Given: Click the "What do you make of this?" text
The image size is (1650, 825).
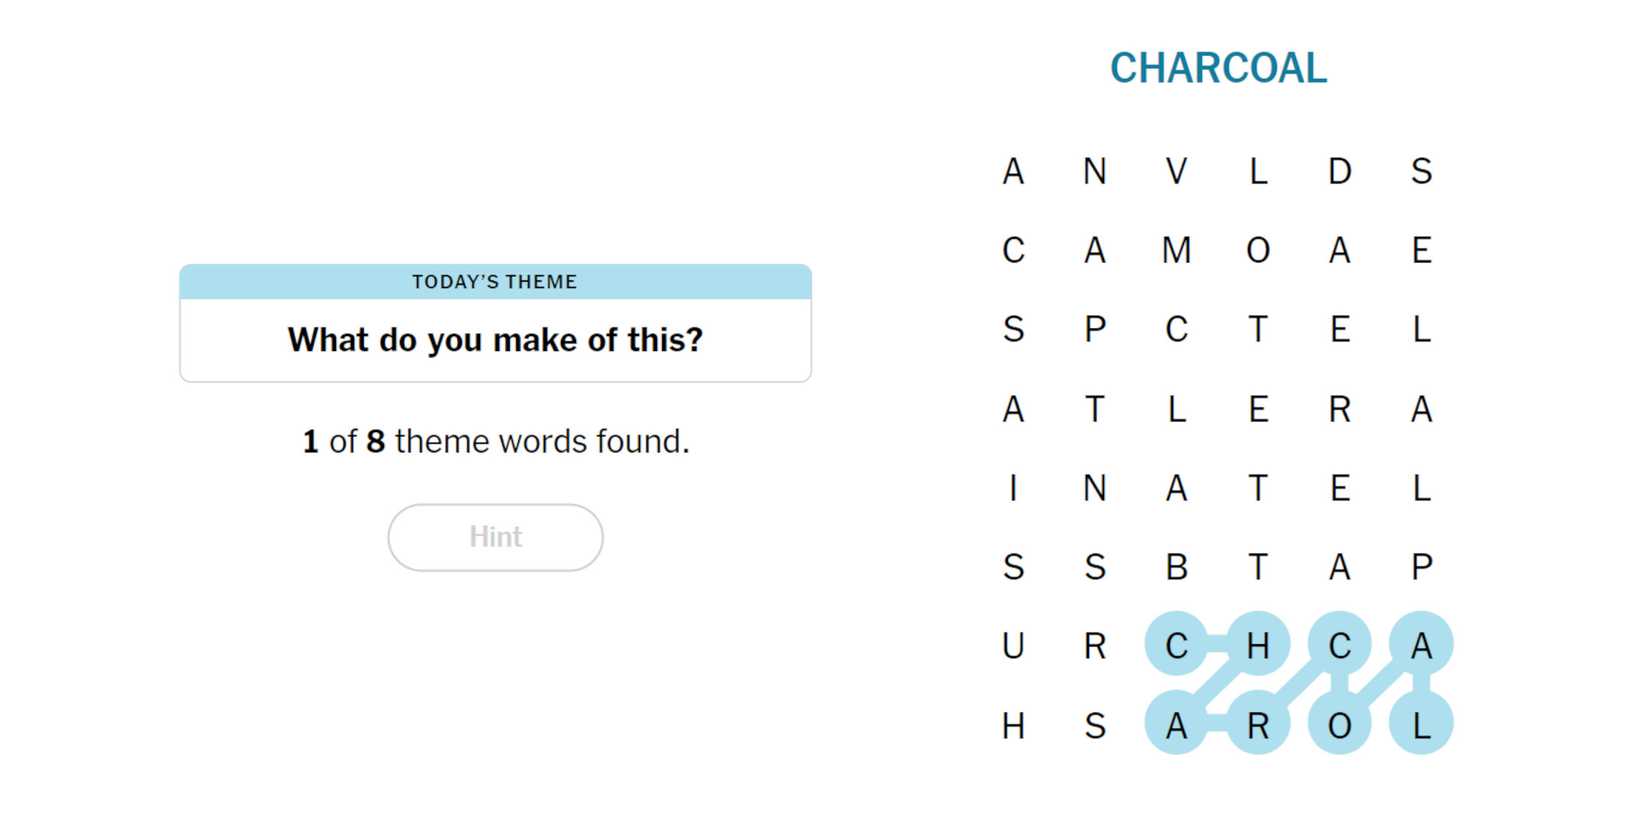Looking at the screenshot, I should pyautogui.click(x=495, y=340).
